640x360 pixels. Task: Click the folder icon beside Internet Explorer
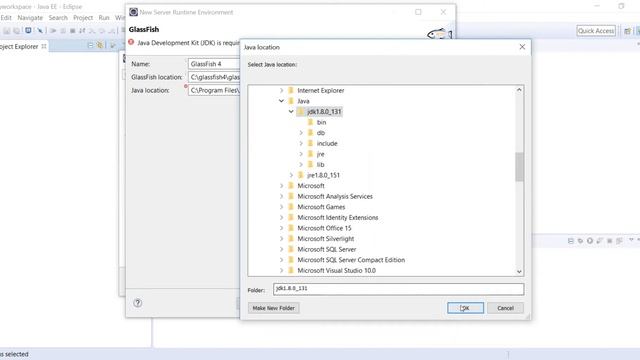(x=291, y=90)
